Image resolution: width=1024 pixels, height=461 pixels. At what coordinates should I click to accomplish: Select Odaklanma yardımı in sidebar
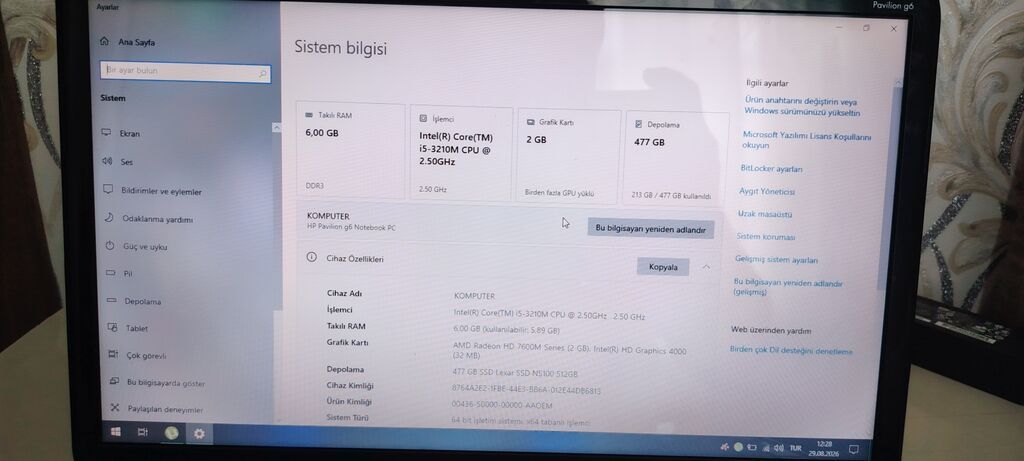click(x=157, y=219)
